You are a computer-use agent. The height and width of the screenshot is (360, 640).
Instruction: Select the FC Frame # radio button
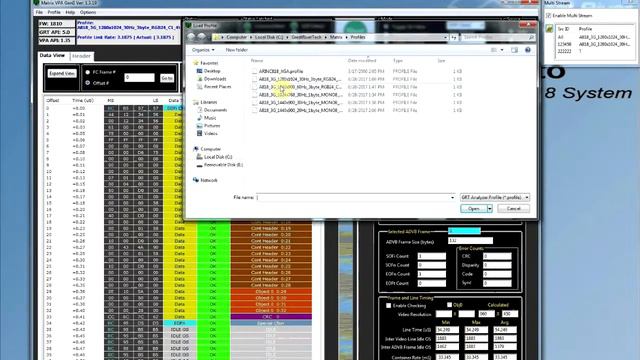[x=88, y=72]
